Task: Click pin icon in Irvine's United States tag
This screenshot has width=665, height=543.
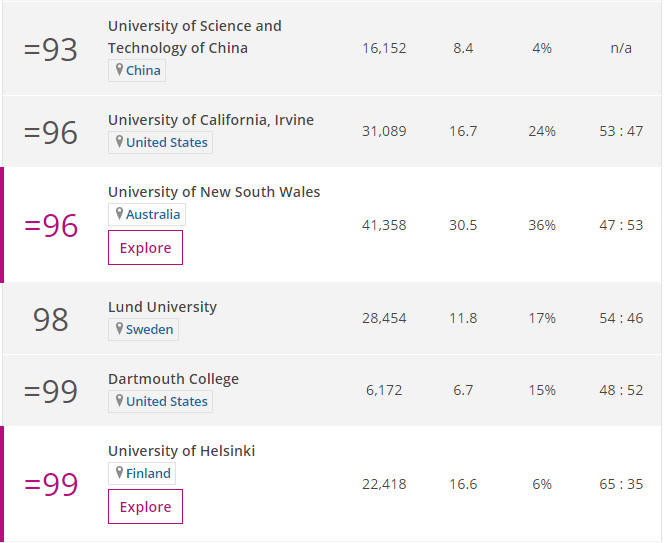Action: (x=119, y=142)
